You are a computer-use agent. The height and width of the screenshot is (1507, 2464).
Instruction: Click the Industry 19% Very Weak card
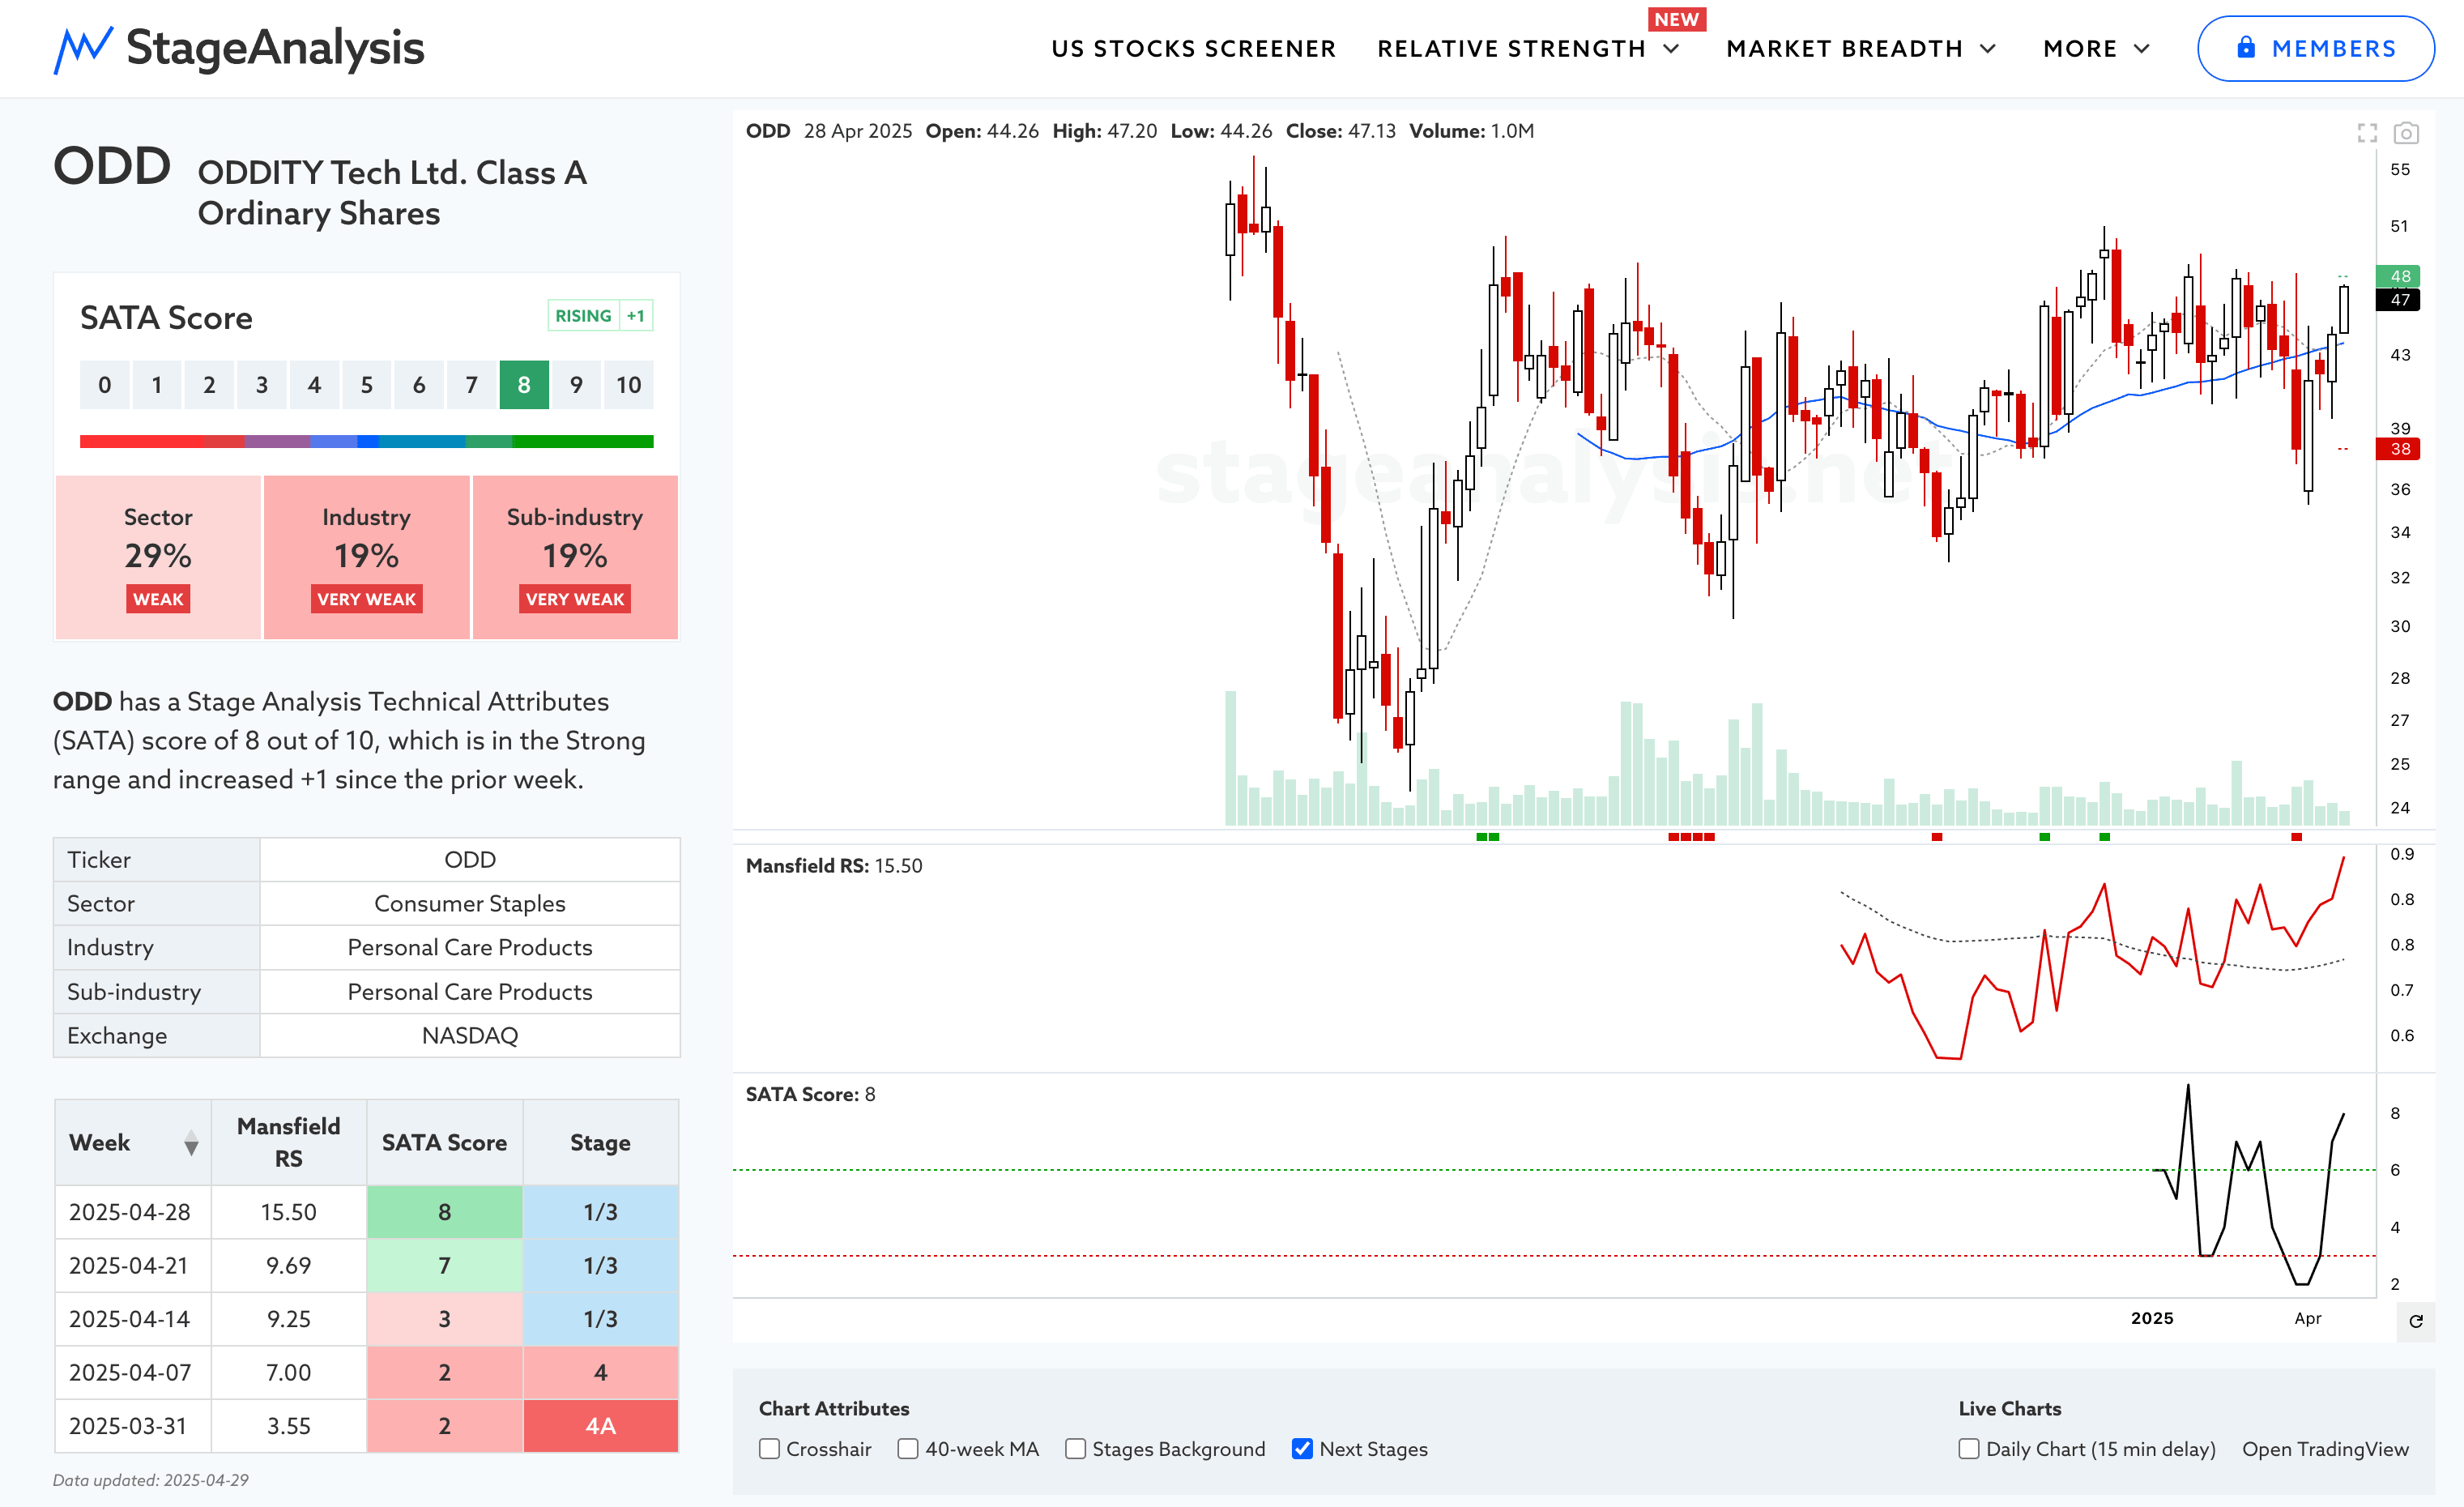366,557
